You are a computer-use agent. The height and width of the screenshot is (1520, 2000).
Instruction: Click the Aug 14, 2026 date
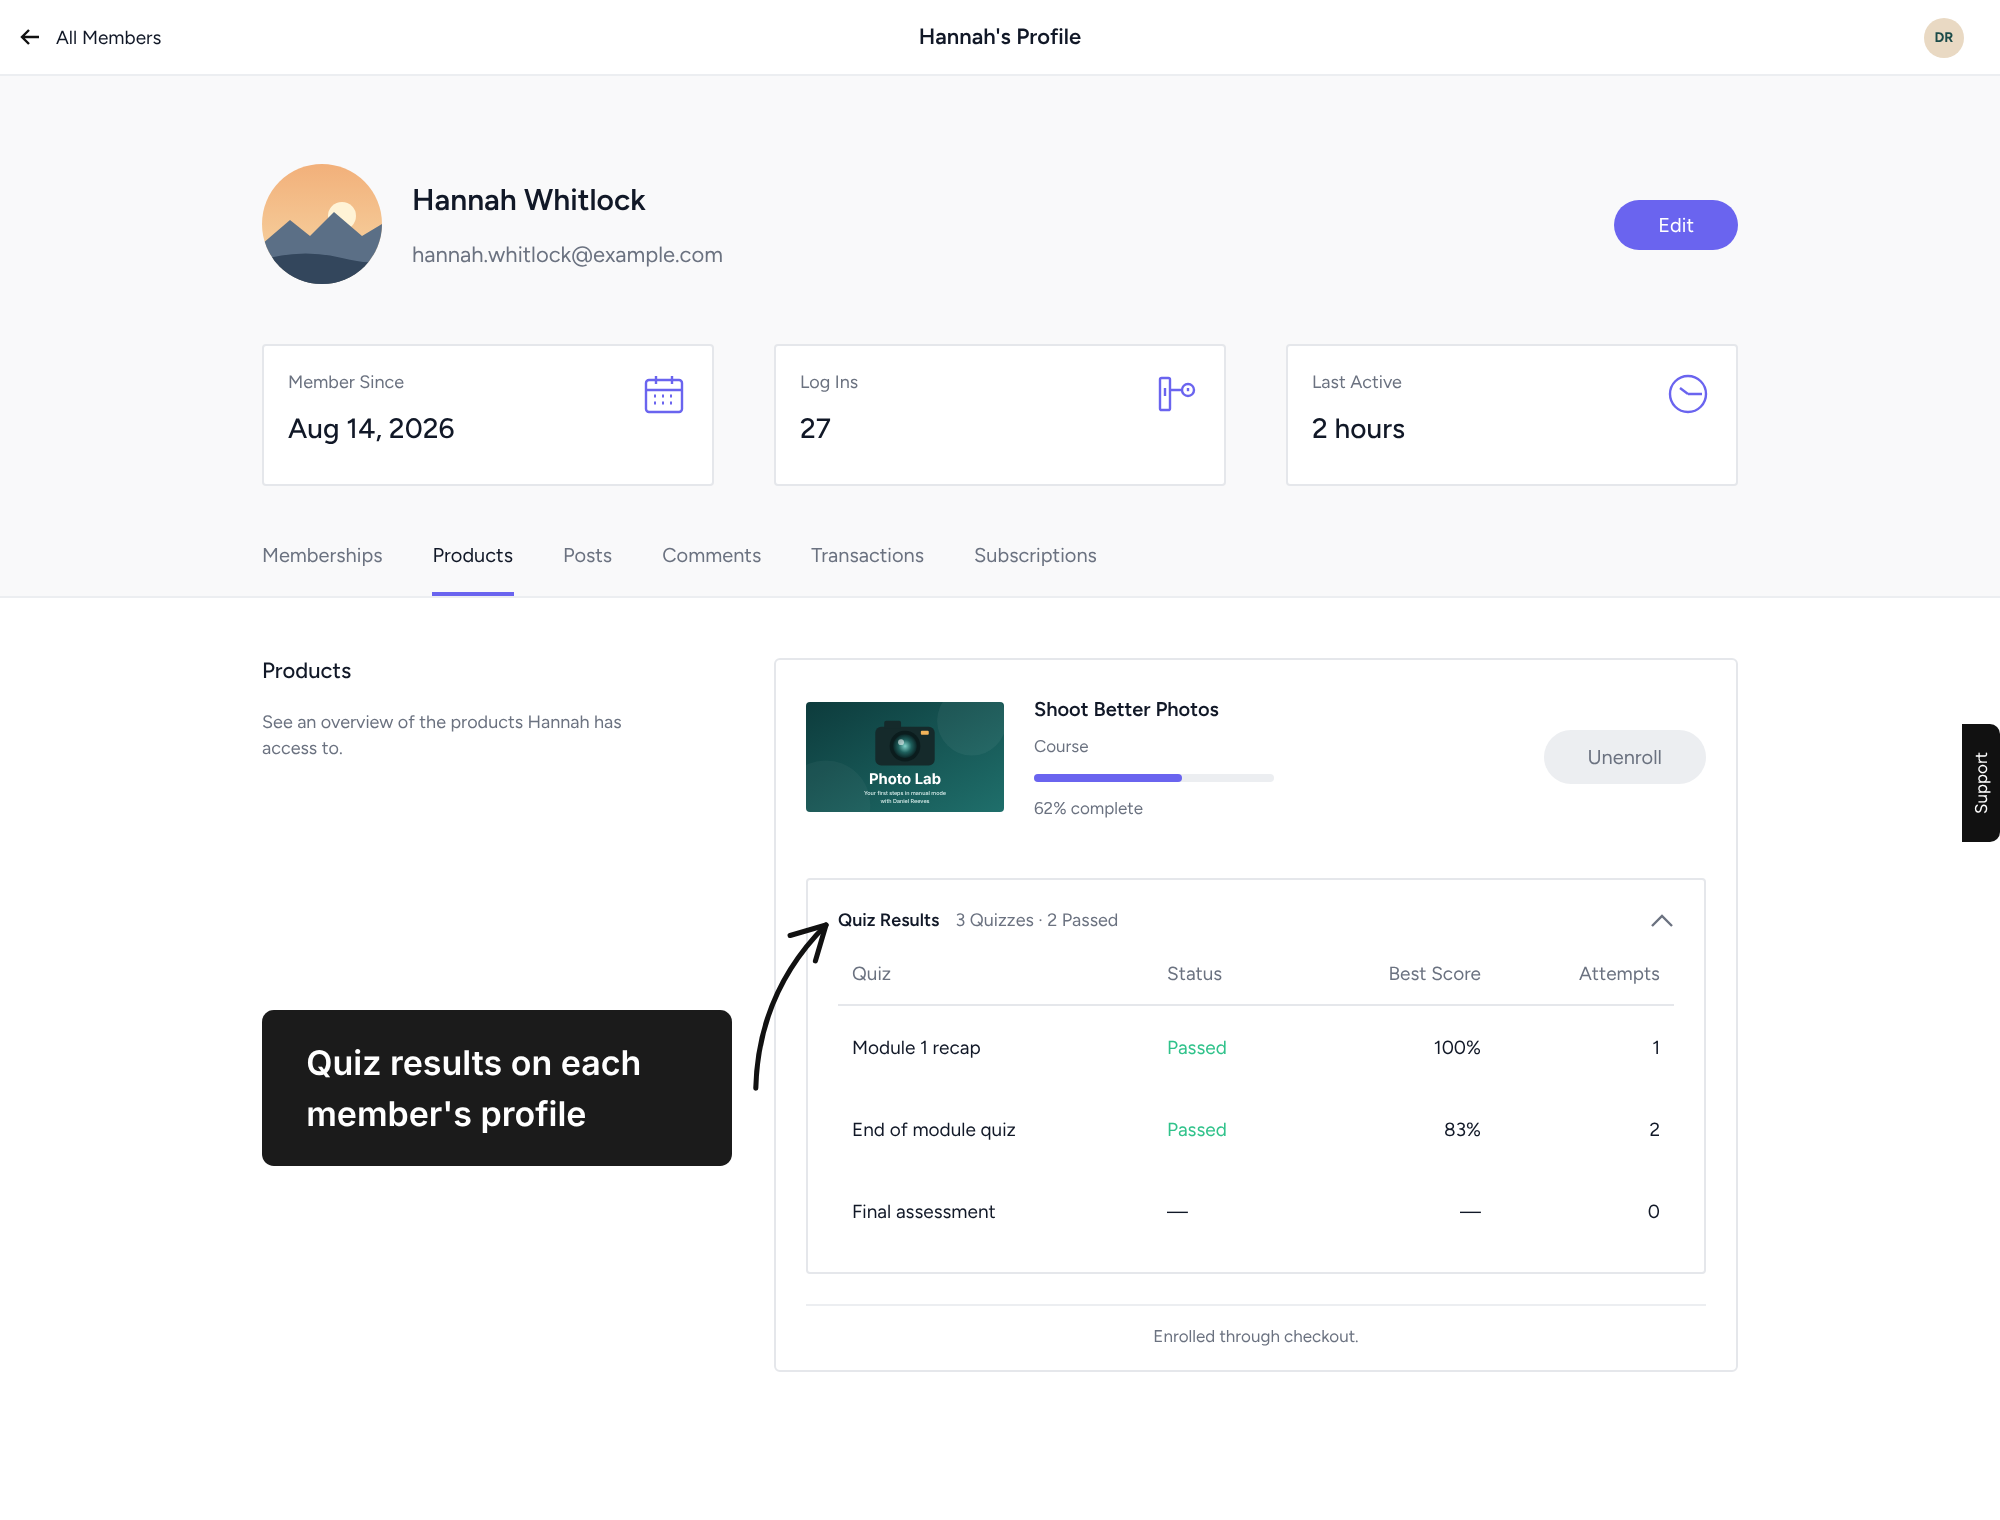click(371, 428)
